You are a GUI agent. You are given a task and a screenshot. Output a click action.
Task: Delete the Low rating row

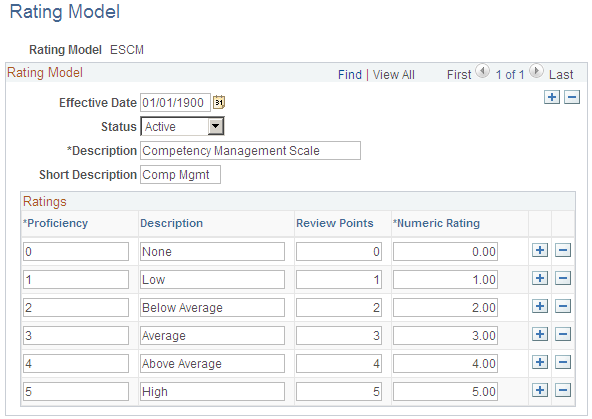[563, 279]
